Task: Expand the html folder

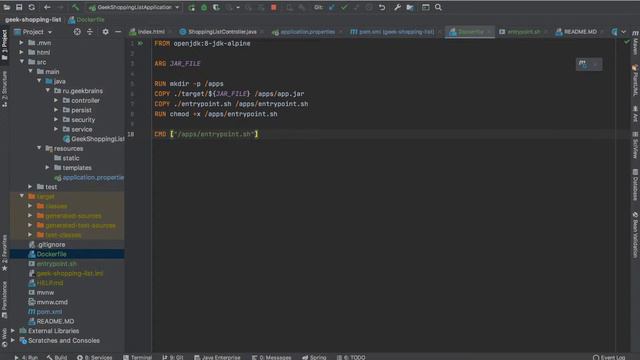Action: [x=22, y=52]
